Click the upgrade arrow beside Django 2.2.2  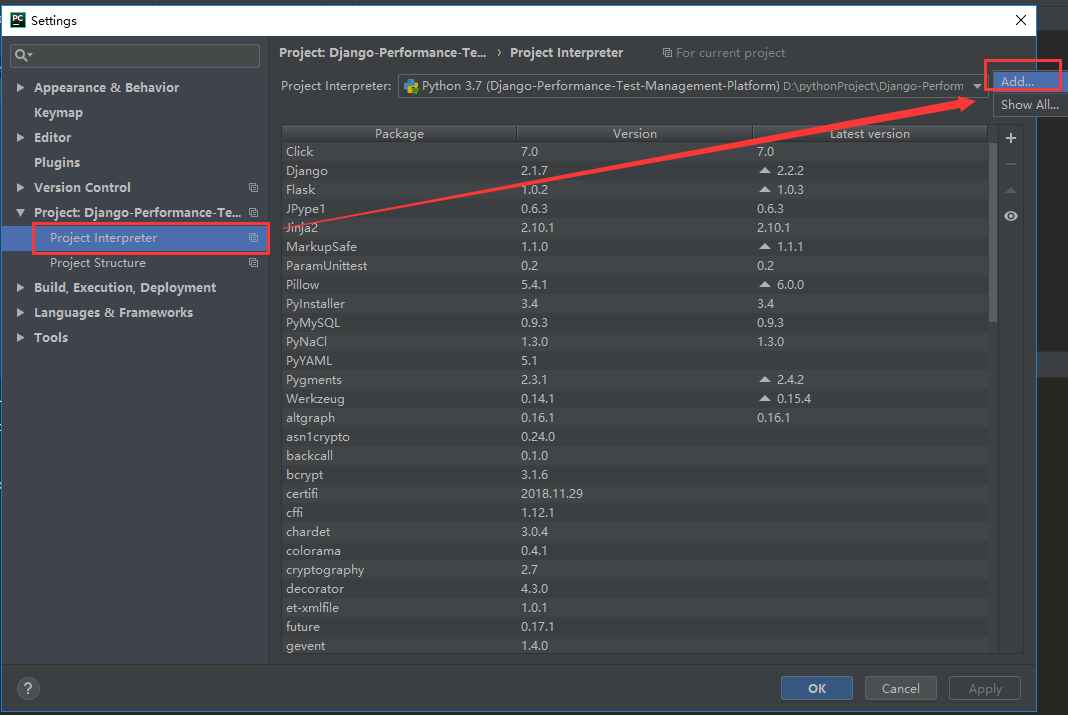765,171
